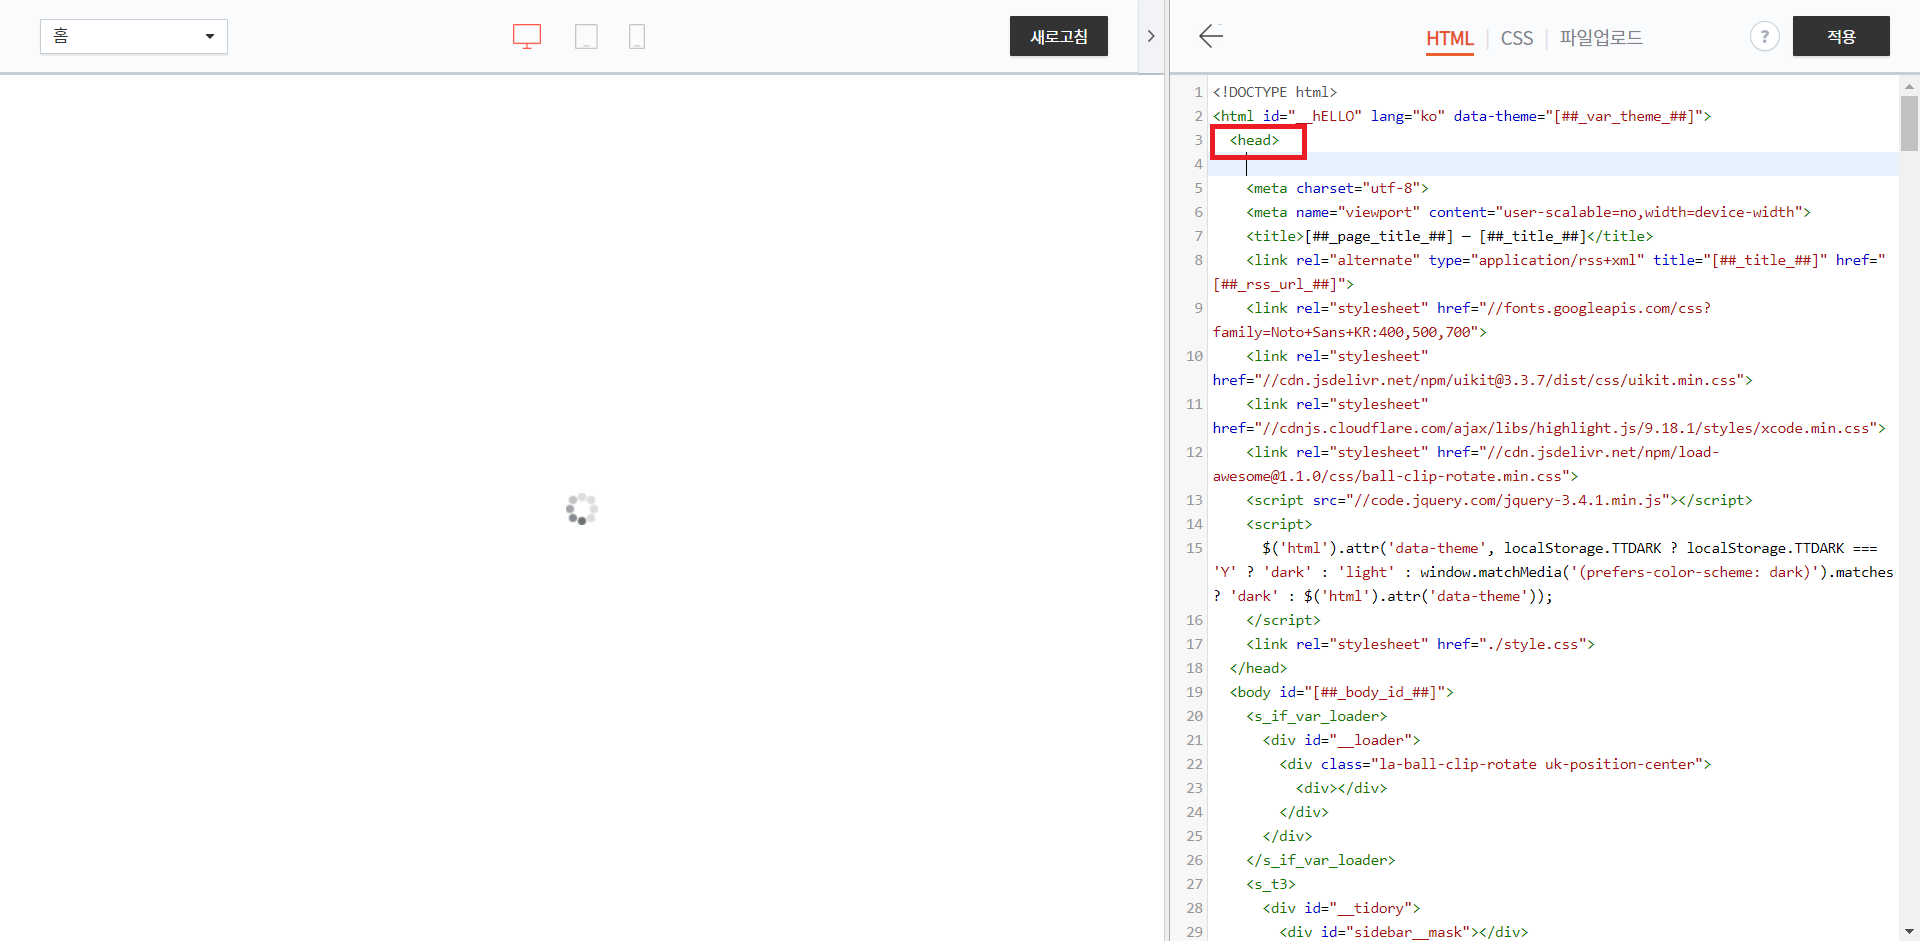Screen dimensions: 1920x941
Task: Open the help question mark icon
Action: point(1765,37)
